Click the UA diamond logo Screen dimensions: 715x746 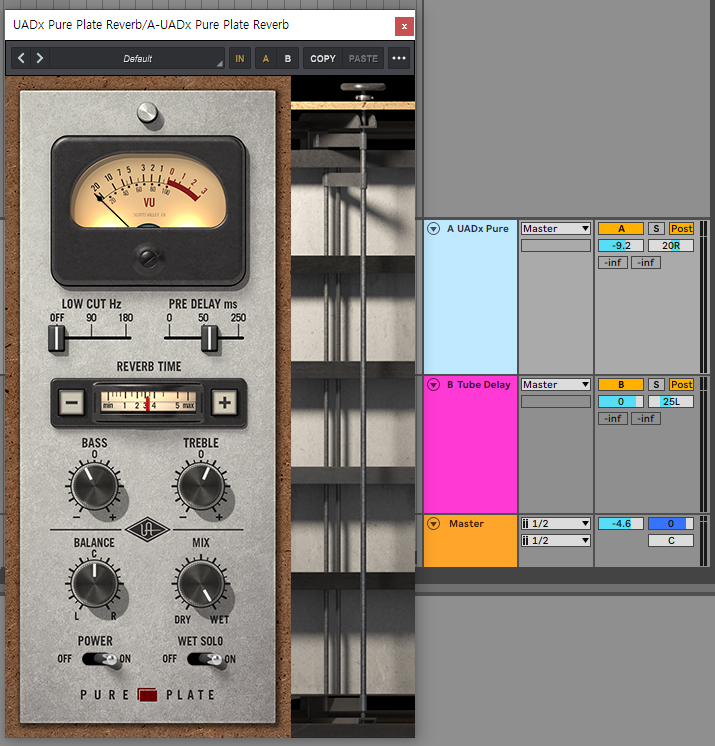click(x=147, y=529)
